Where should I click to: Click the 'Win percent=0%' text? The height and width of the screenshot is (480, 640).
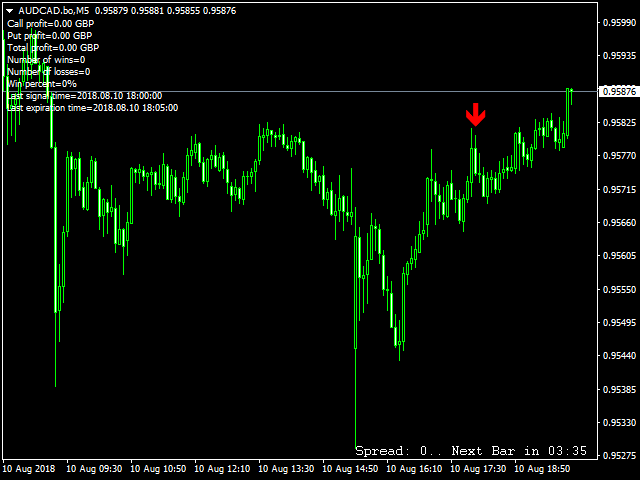click(42, 84)
